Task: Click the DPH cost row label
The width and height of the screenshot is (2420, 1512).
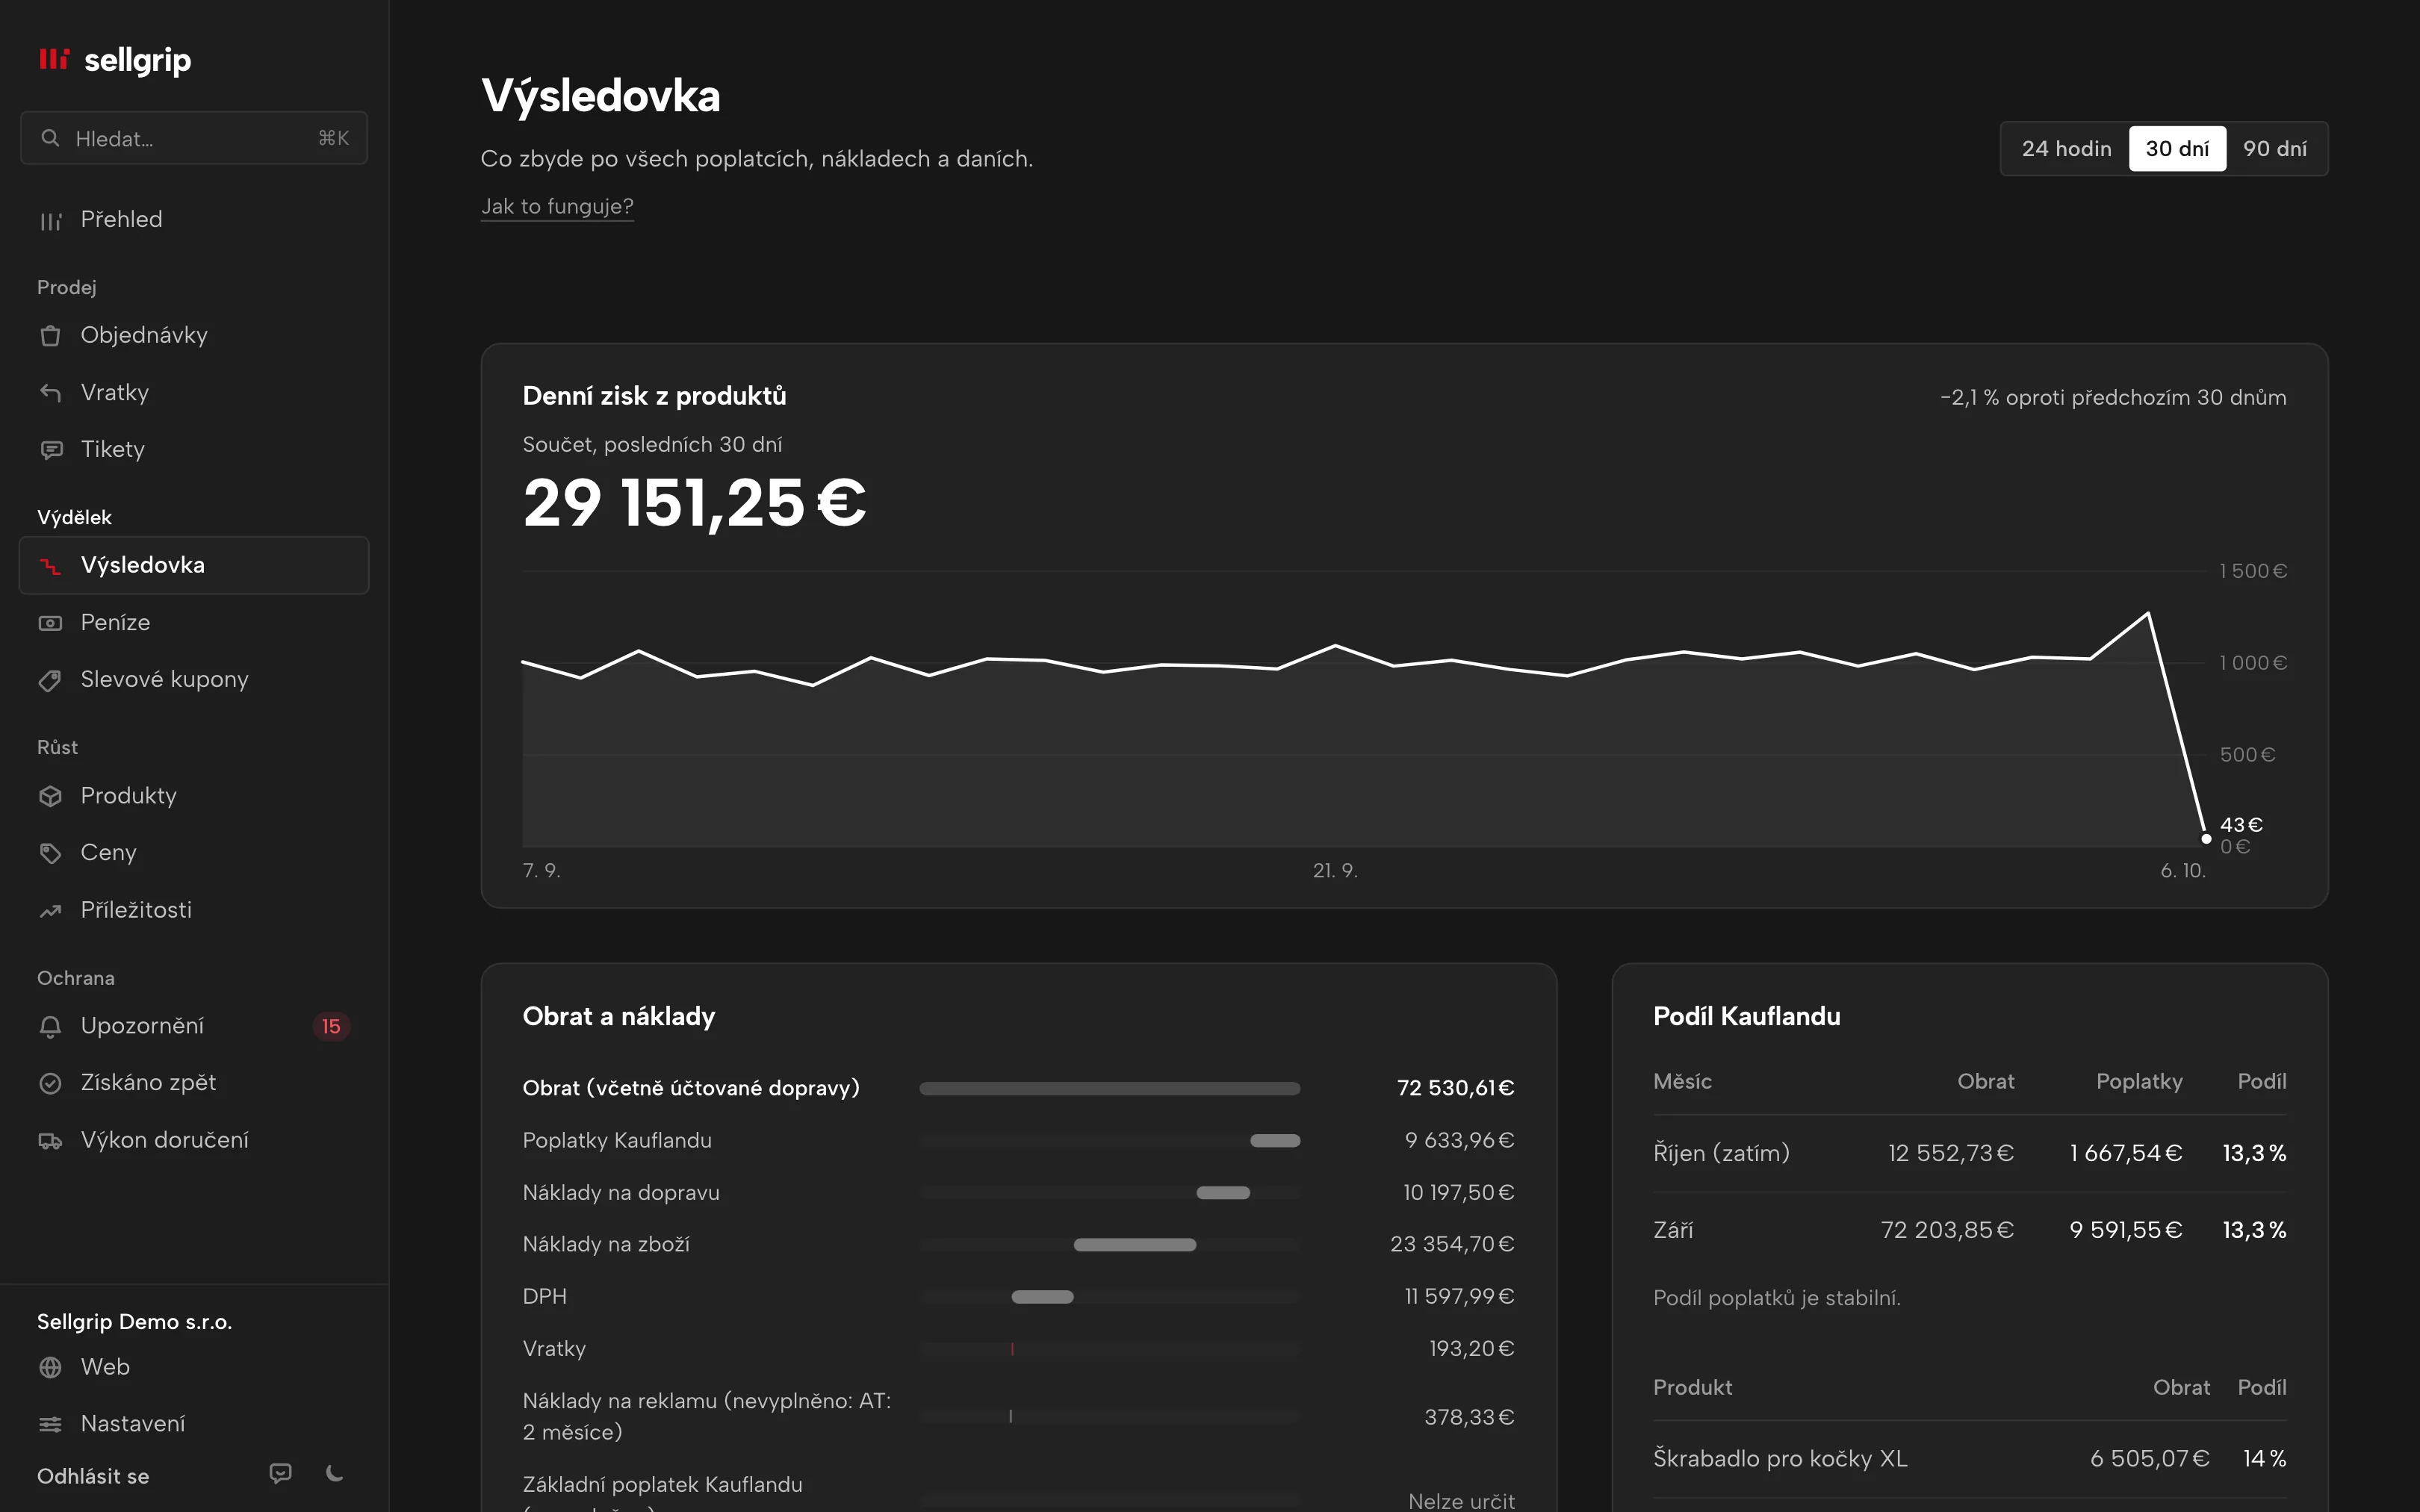Action: click(x=545, y=1297)
